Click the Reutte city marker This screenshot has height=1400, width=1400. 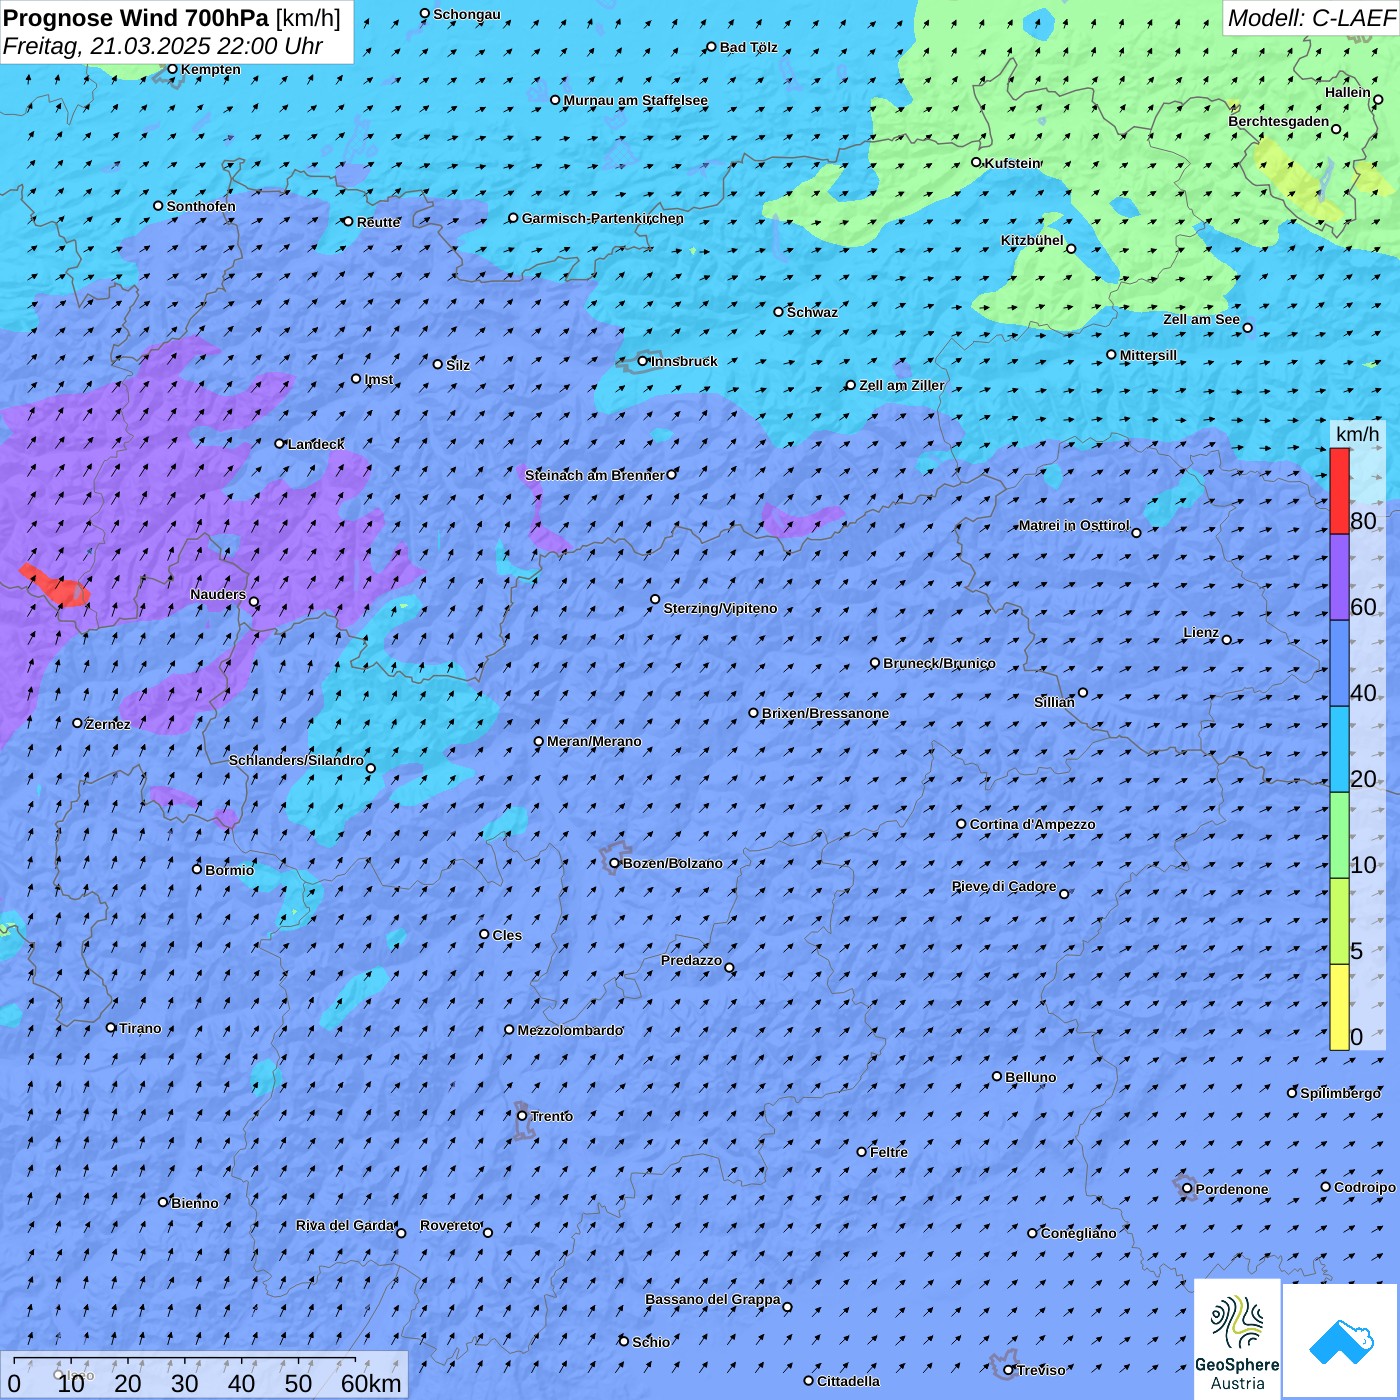tap(348, 222)
